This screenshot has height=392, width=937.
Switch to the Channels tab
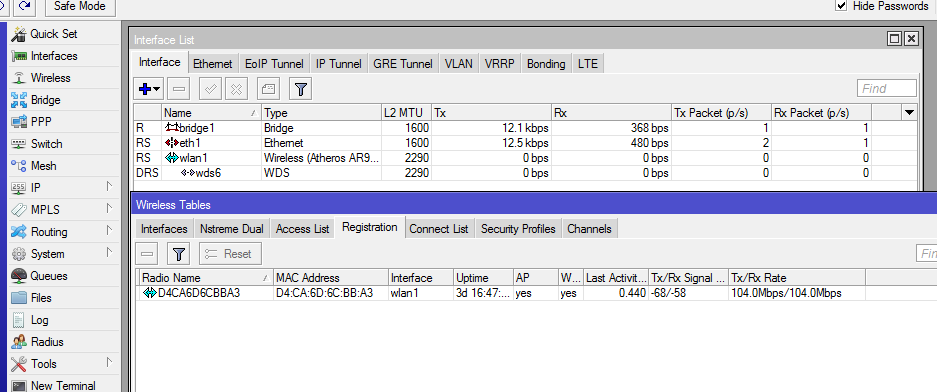(x=589, y=229)
